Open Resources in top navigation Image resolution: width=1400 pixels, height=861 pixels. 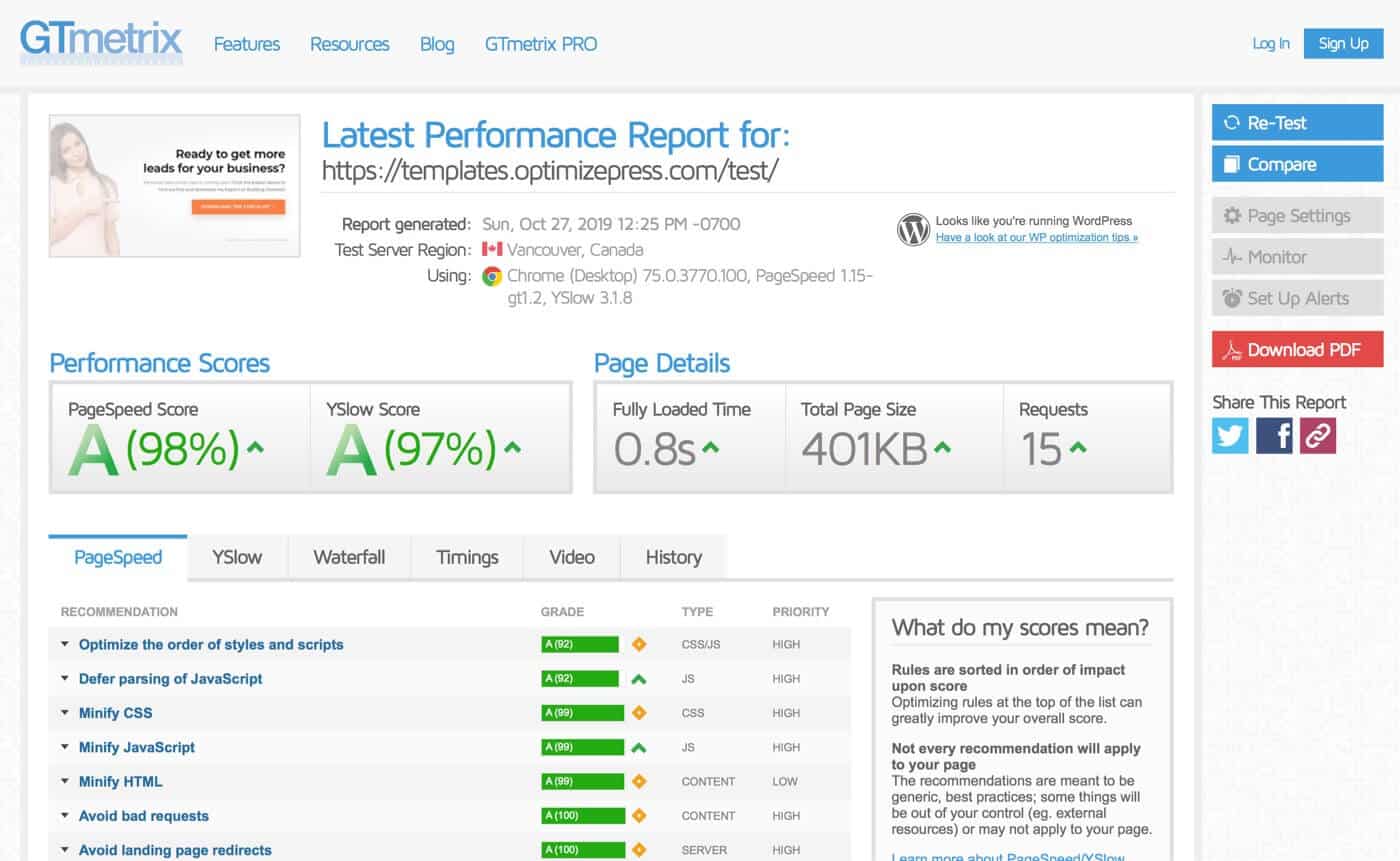coord(350,44)
